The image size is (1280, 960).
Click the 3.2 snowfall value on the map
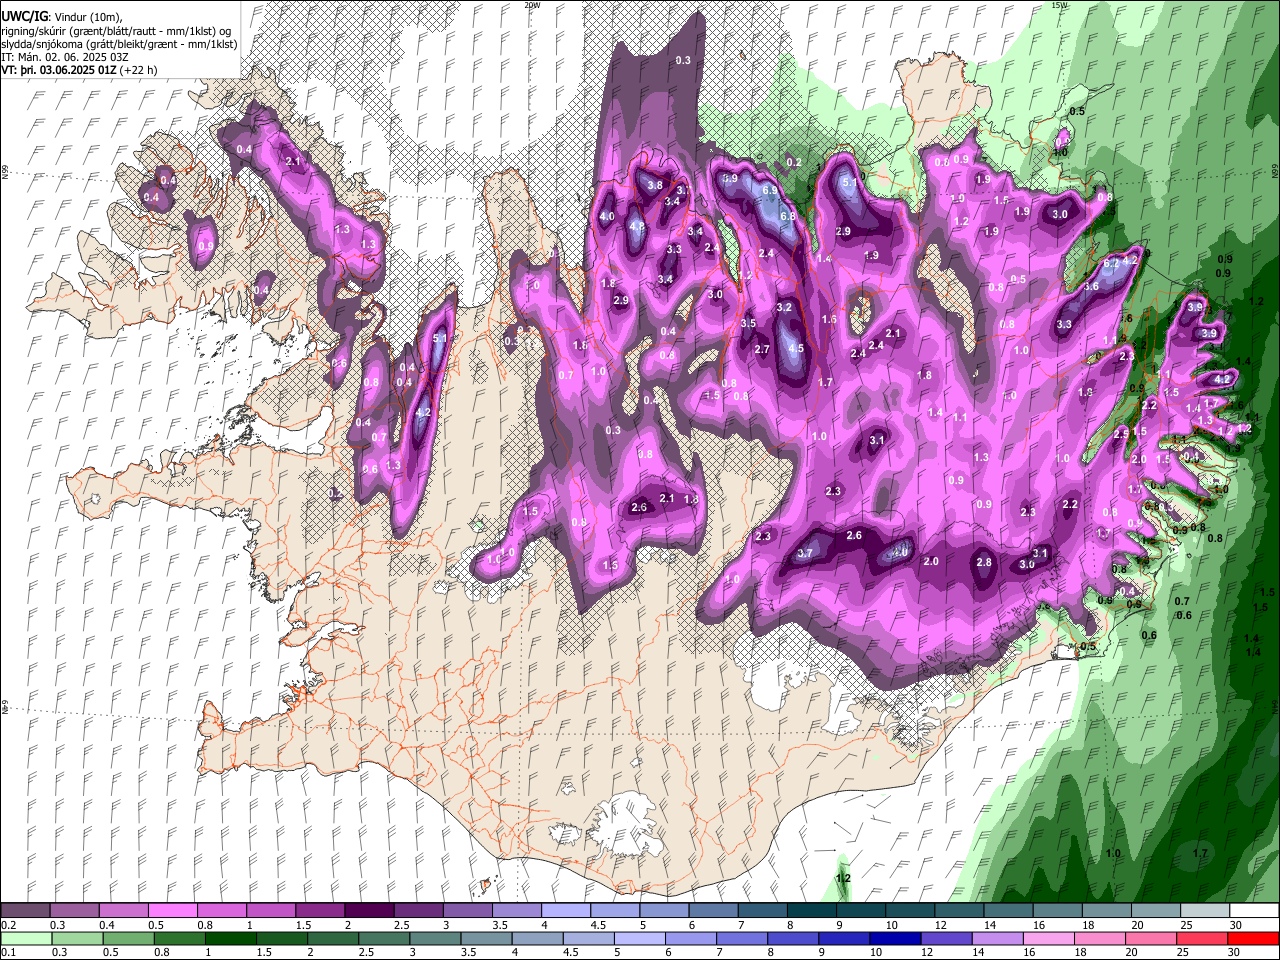click(784, 307)
